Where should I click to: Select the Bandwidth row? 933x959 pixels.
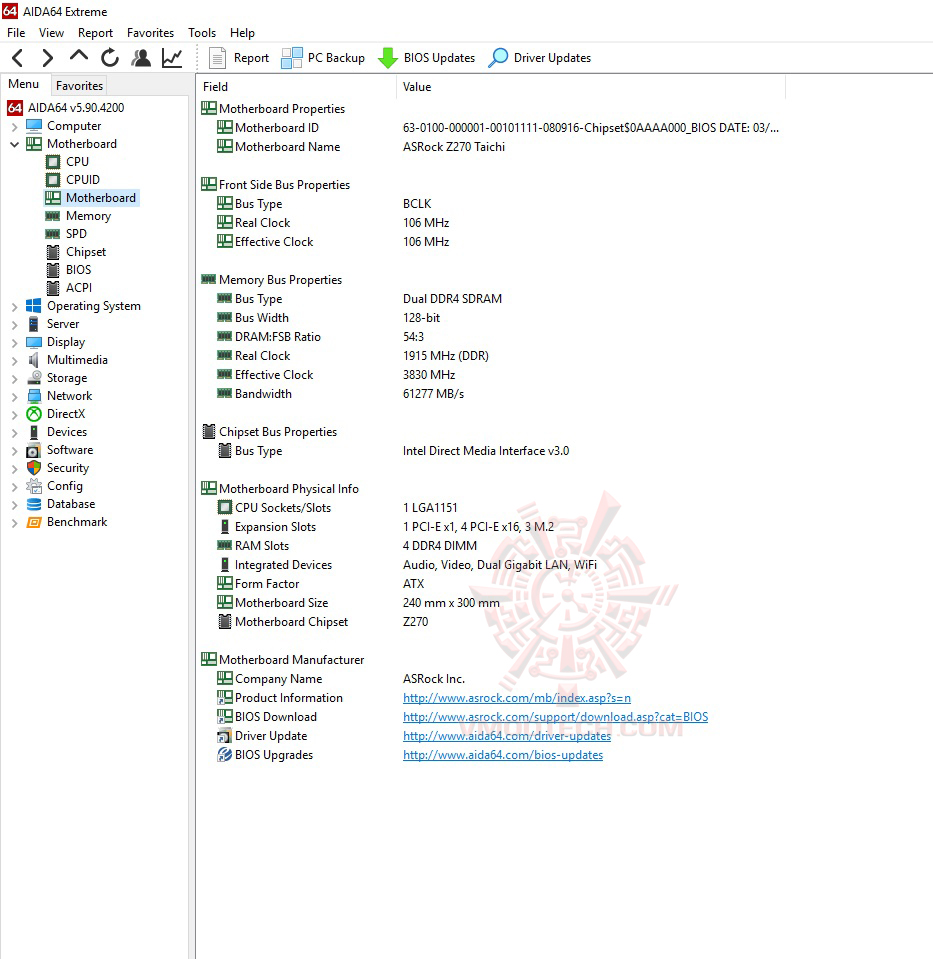(x=491, y=394)
